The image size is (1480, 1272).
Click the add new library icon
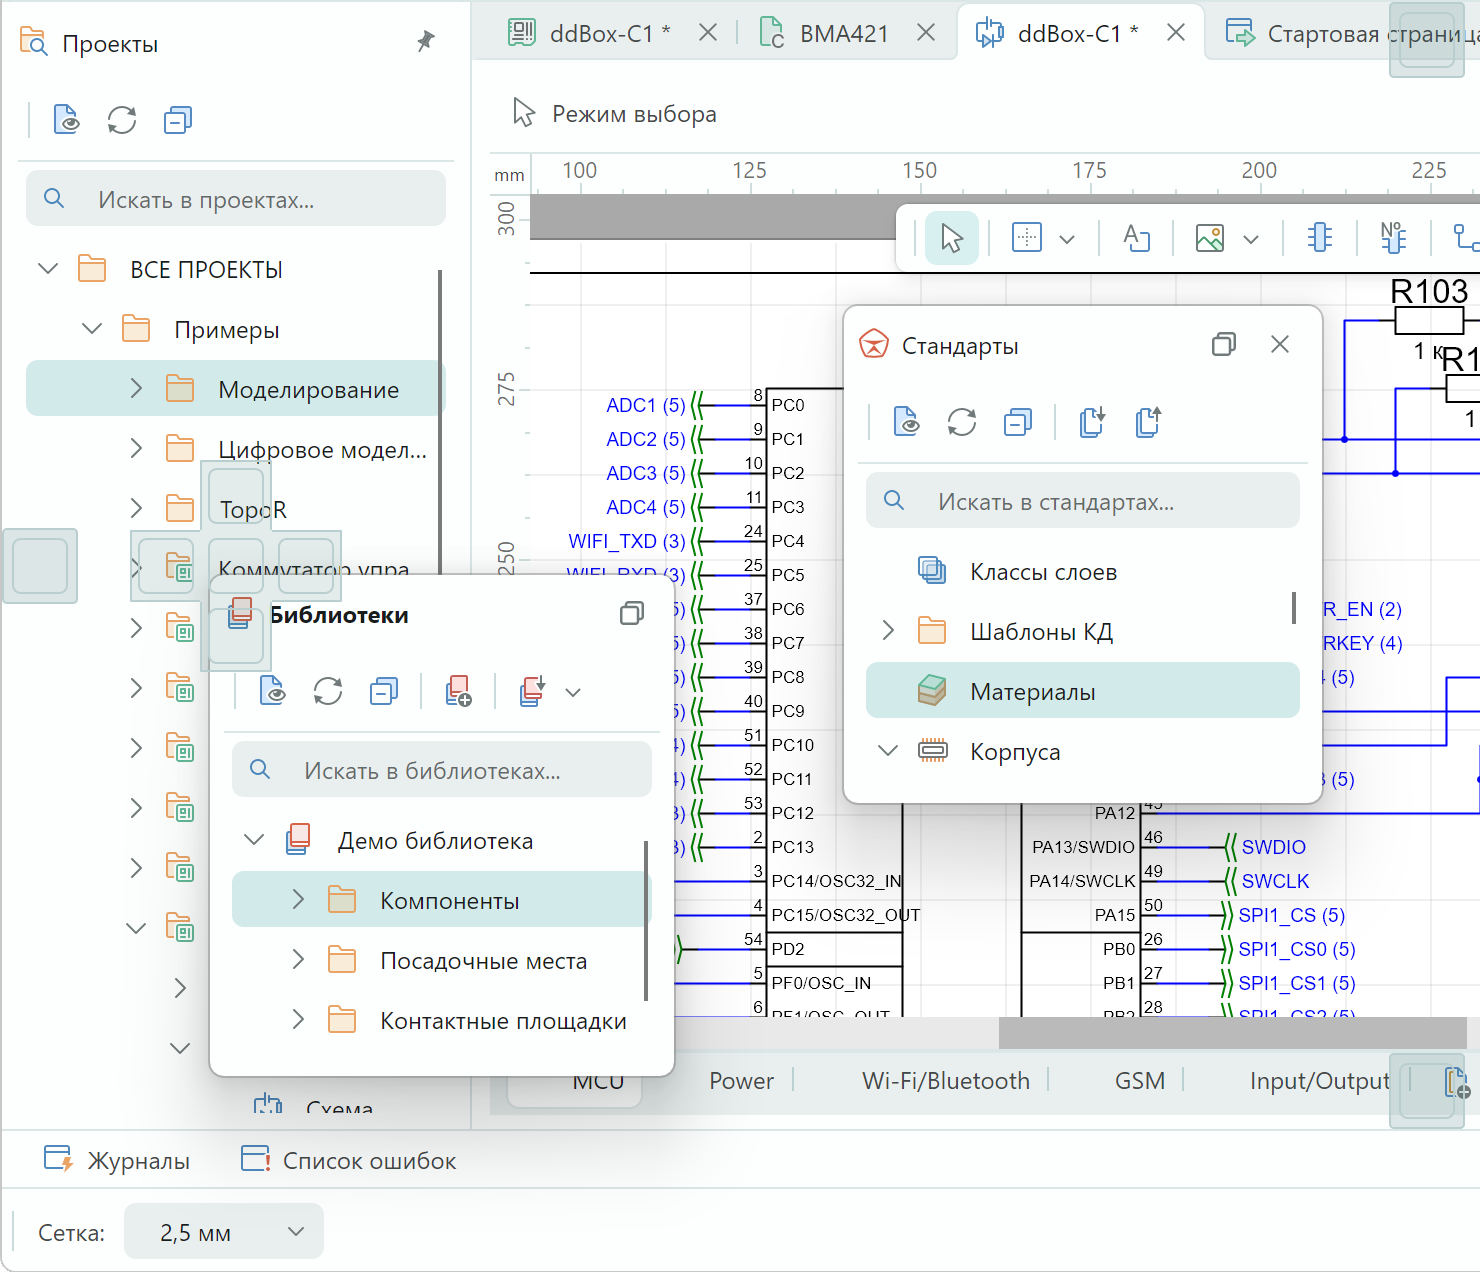pos(458,691)
